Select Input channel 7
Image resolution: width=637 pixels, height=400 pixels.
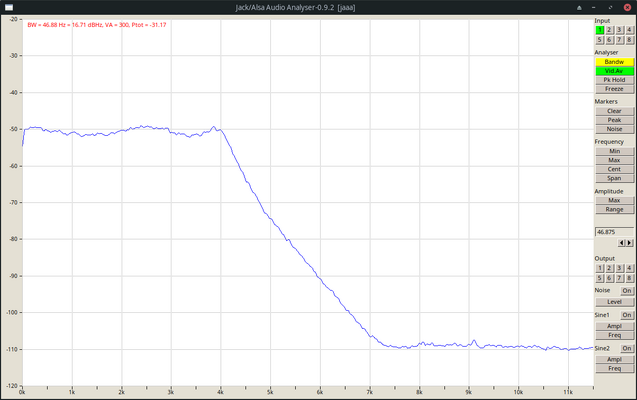(619, 40)
